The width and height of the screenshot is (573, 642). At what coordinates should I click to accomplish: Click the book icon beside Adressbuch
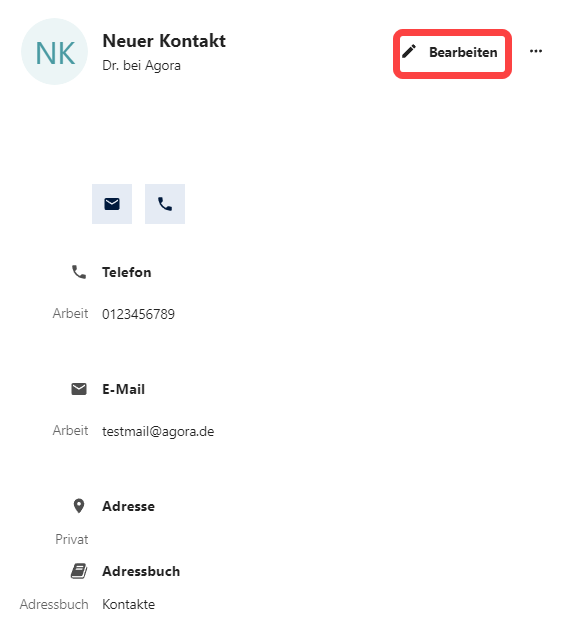(x=79, y=571)
